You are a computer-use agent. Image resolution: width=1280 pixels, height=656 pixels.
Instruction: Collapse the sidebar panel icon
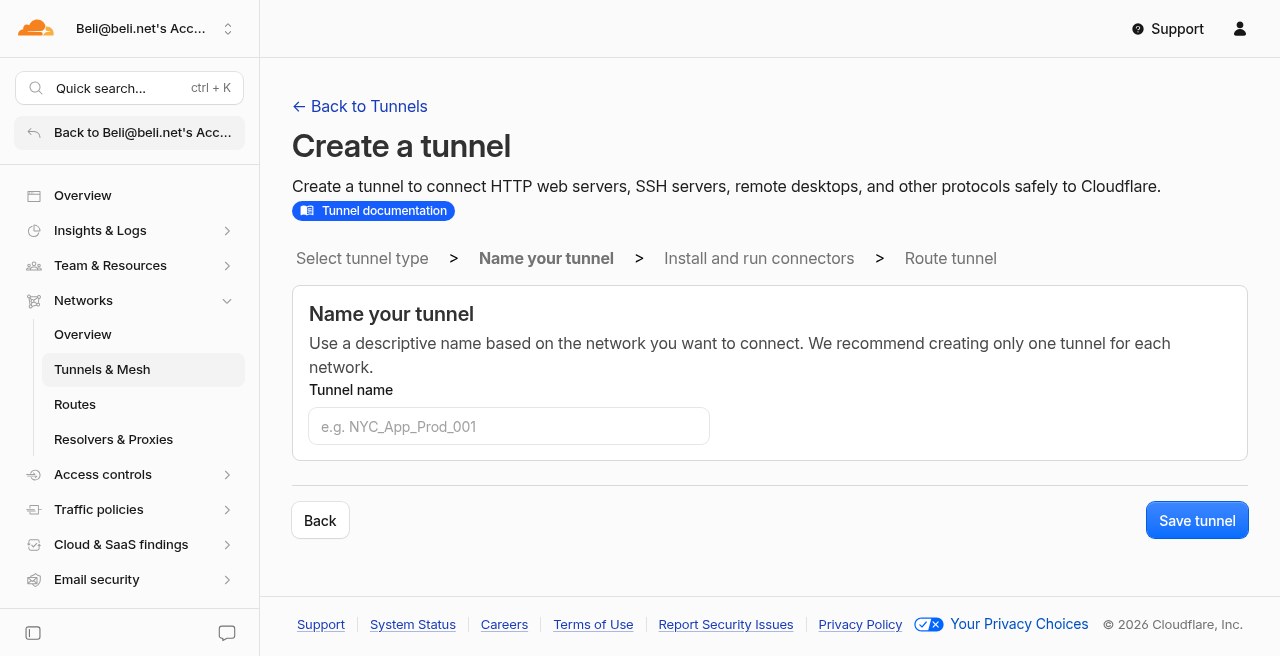(33, 633)
